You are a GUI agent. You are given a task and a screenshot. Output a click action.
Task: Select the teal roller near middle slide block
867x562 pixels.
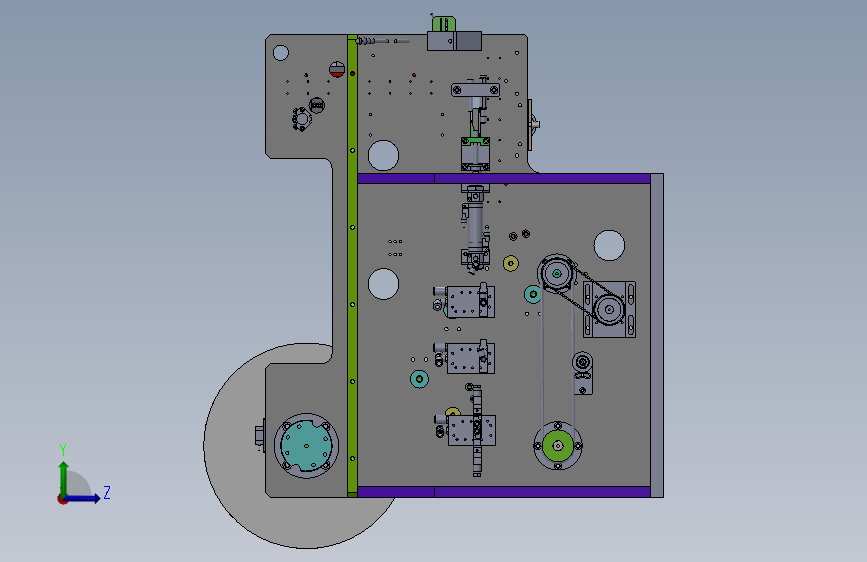click(x=419, y=379)
